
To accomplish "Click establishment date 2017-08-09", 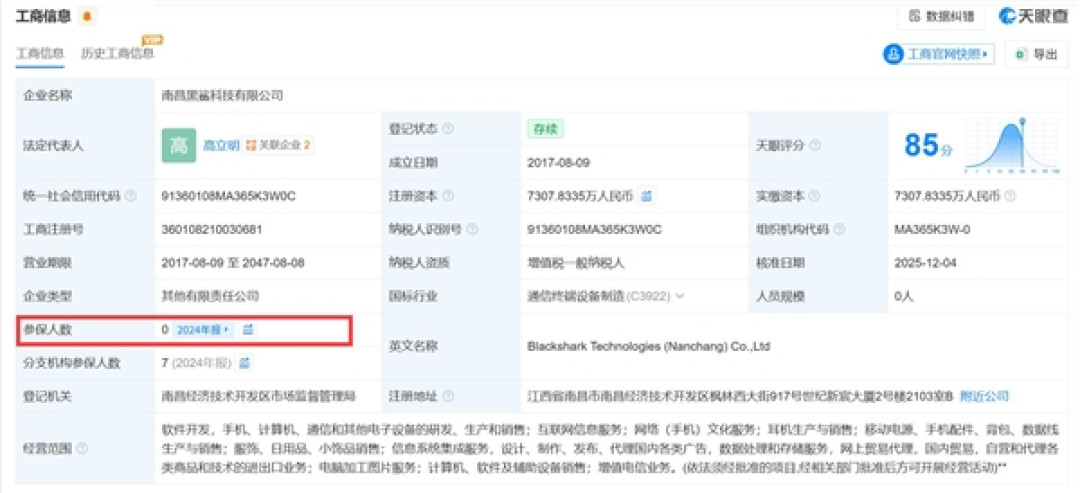I will coord(558,162).
